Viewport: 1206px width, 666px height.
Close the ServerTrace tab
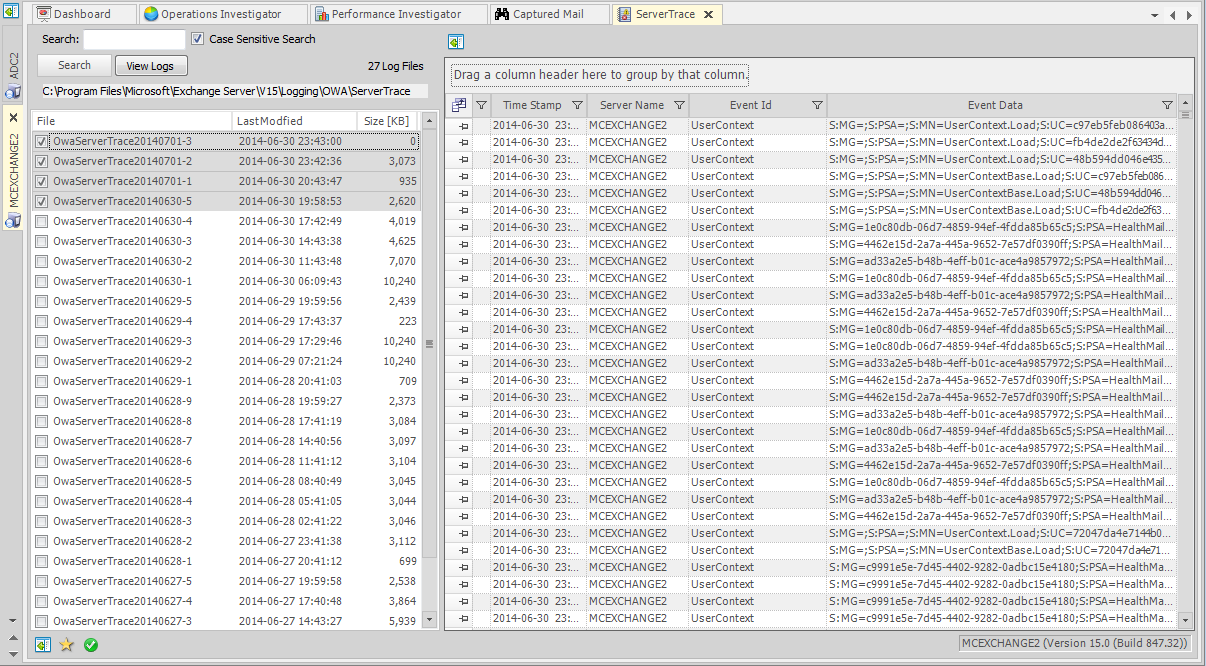(707, 15)
